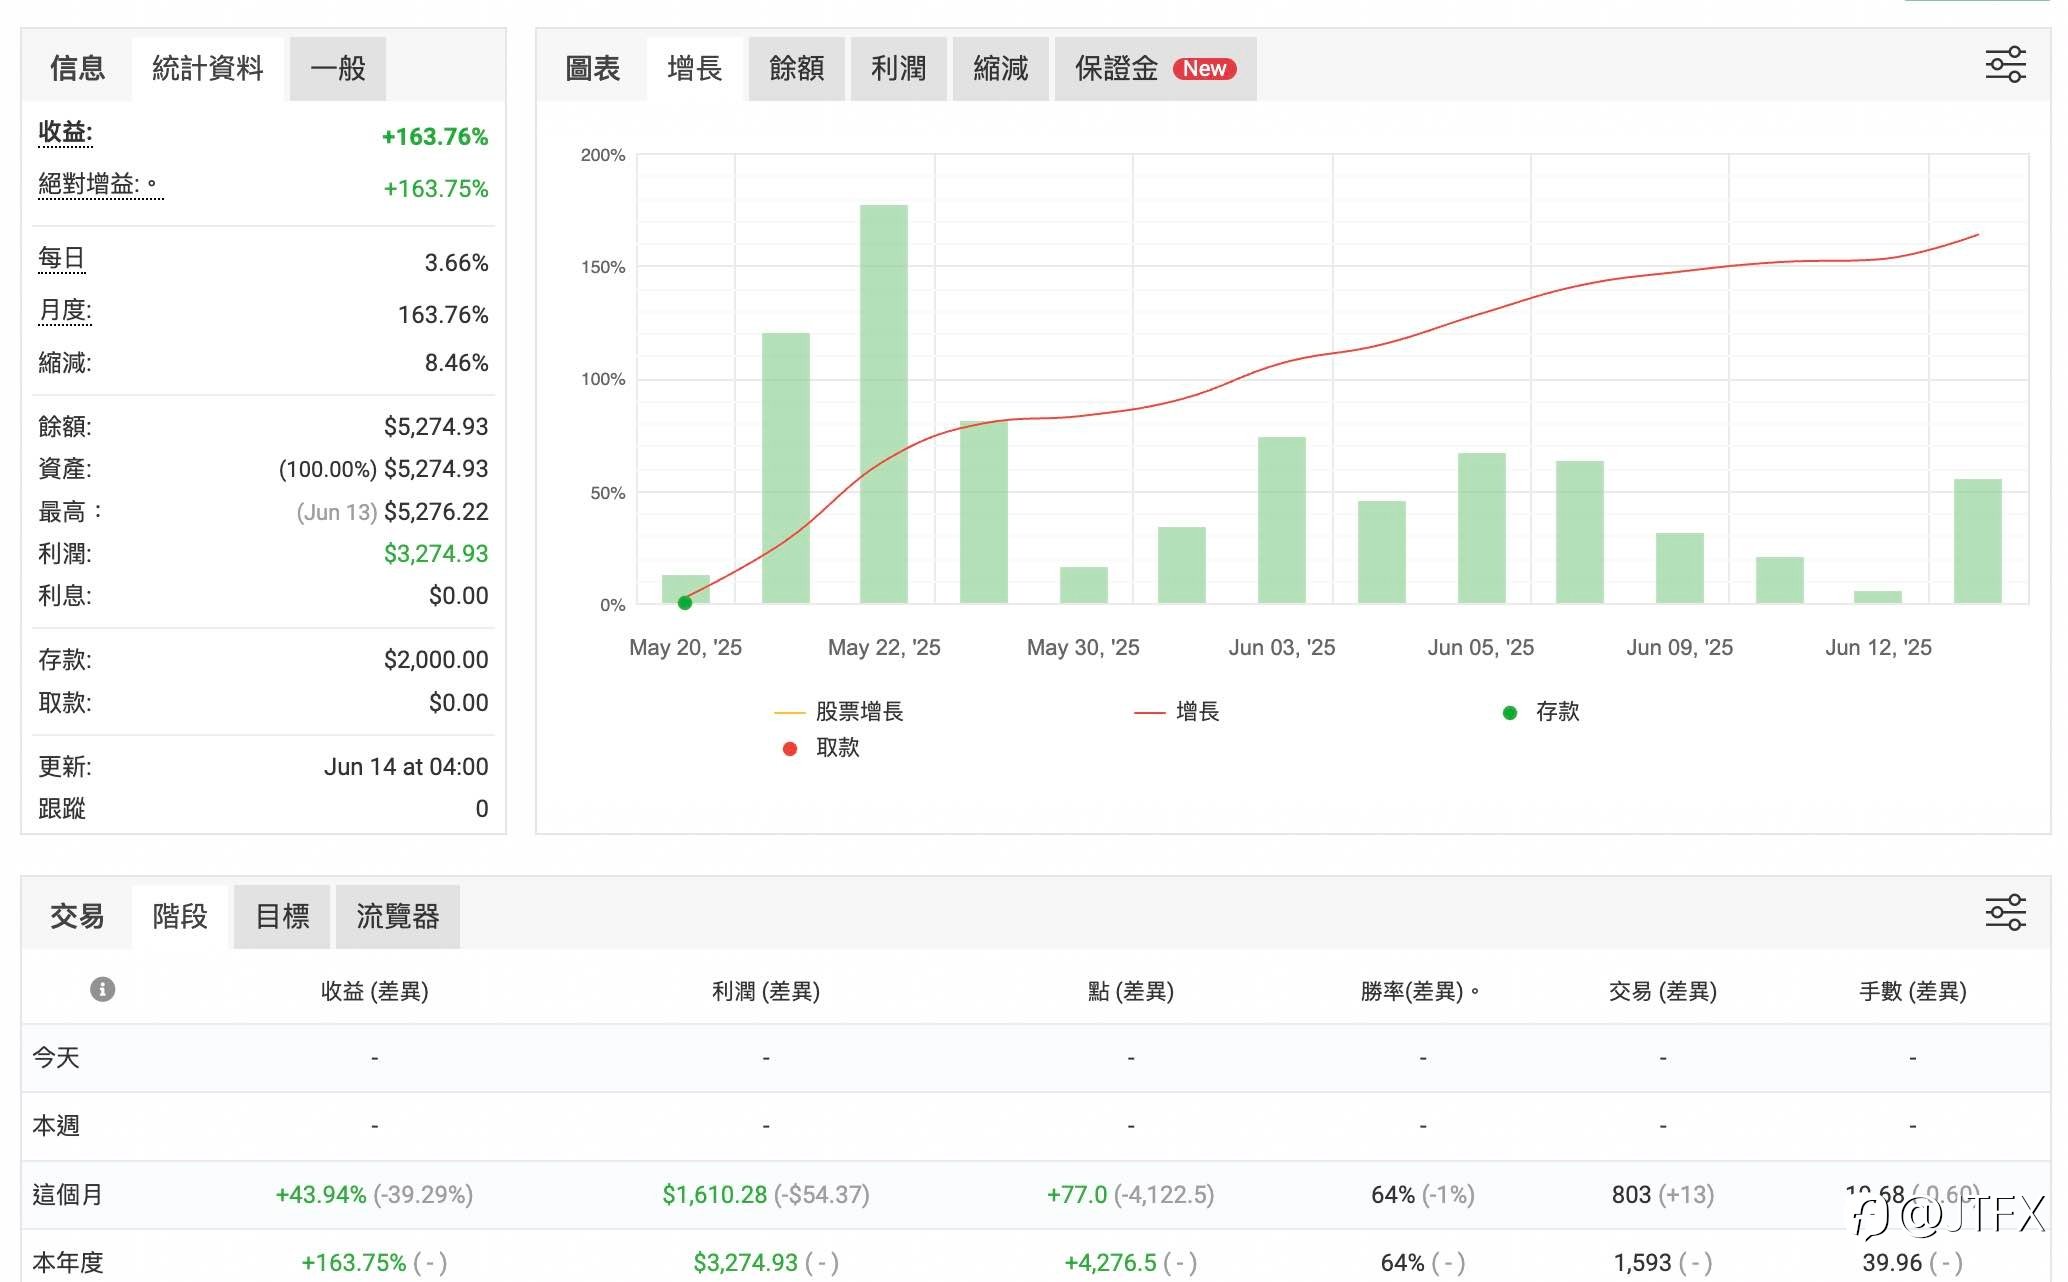Click the New badge on 保證金 tab
Image resolution: width=2068 pixels, height=1282 pixels.
point(1204,69)
